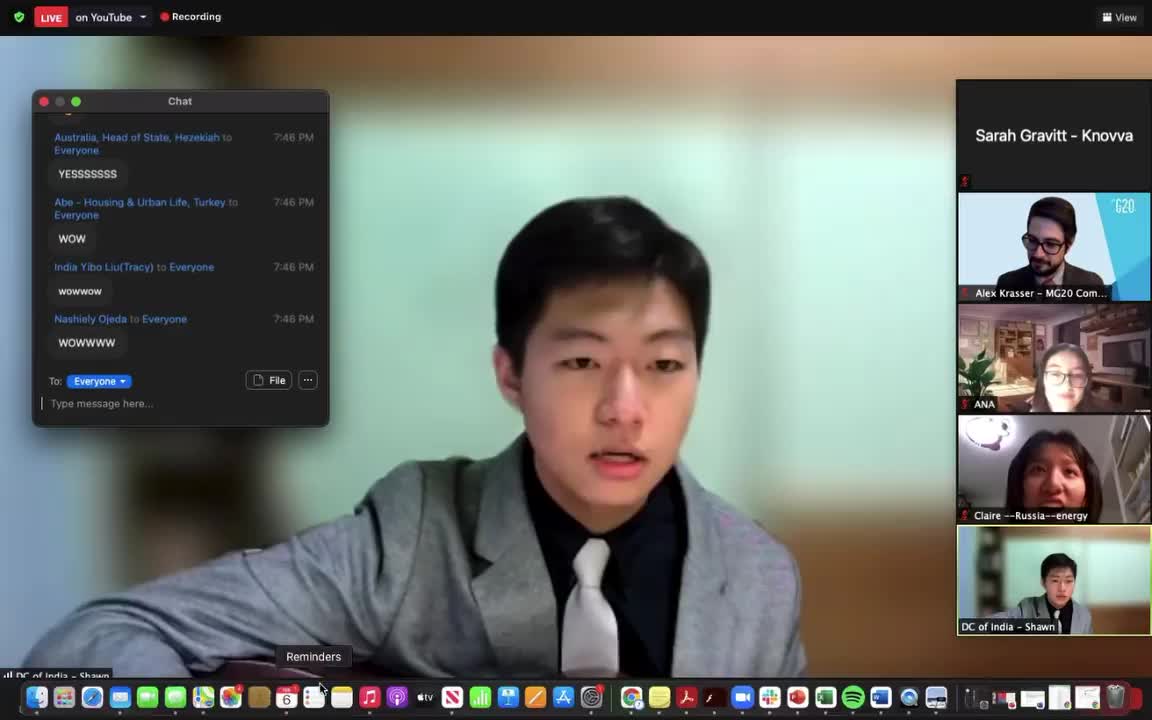Click the Chat window title

tap(180, 101)
